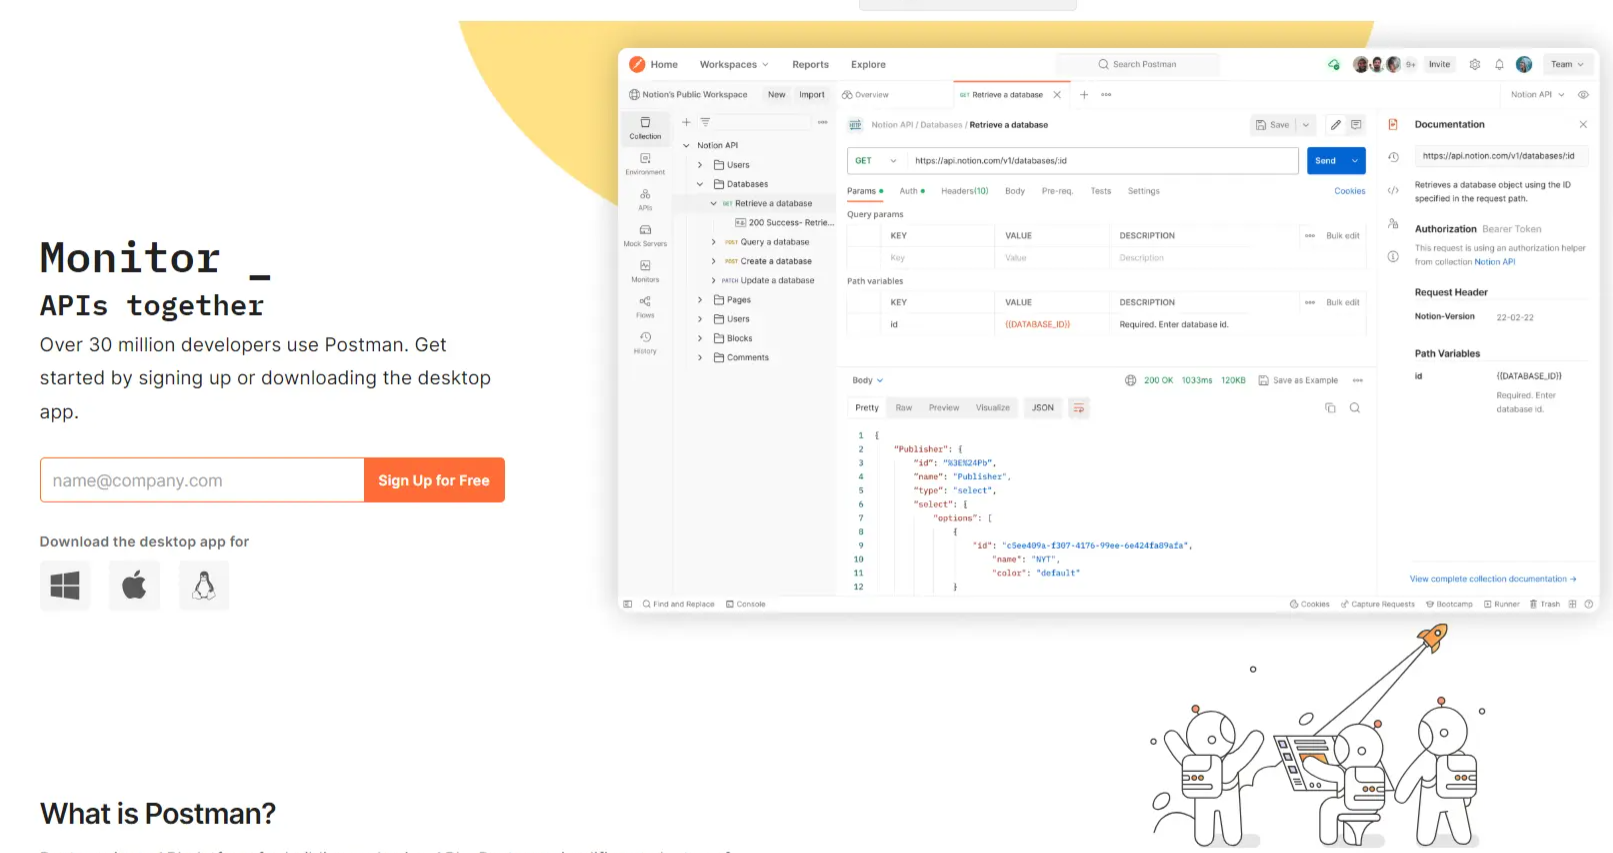Open the Notion API environment dropdown

[1537, 95]
